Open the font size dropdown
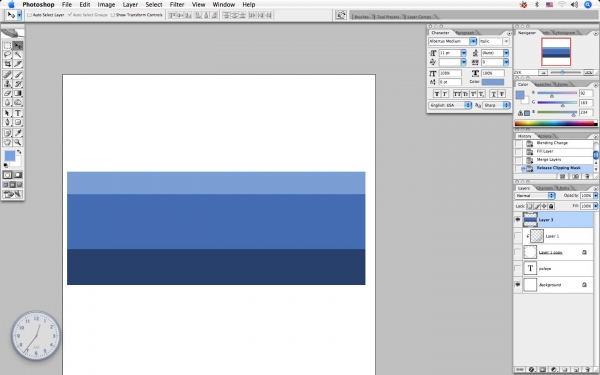The width and height of the screenshot is (600, 375). 463,53
